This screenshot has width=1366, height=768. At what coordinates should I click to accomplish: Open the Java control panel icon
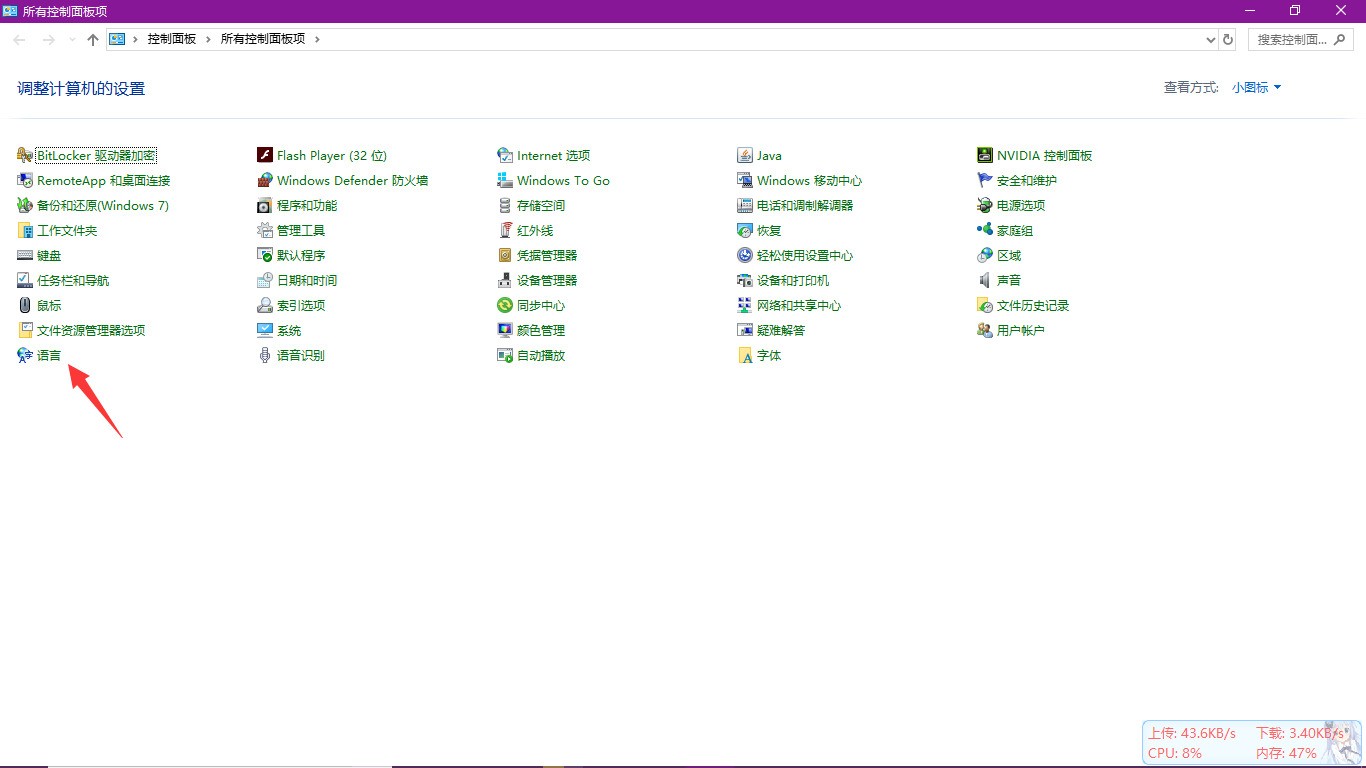[745, 155]
